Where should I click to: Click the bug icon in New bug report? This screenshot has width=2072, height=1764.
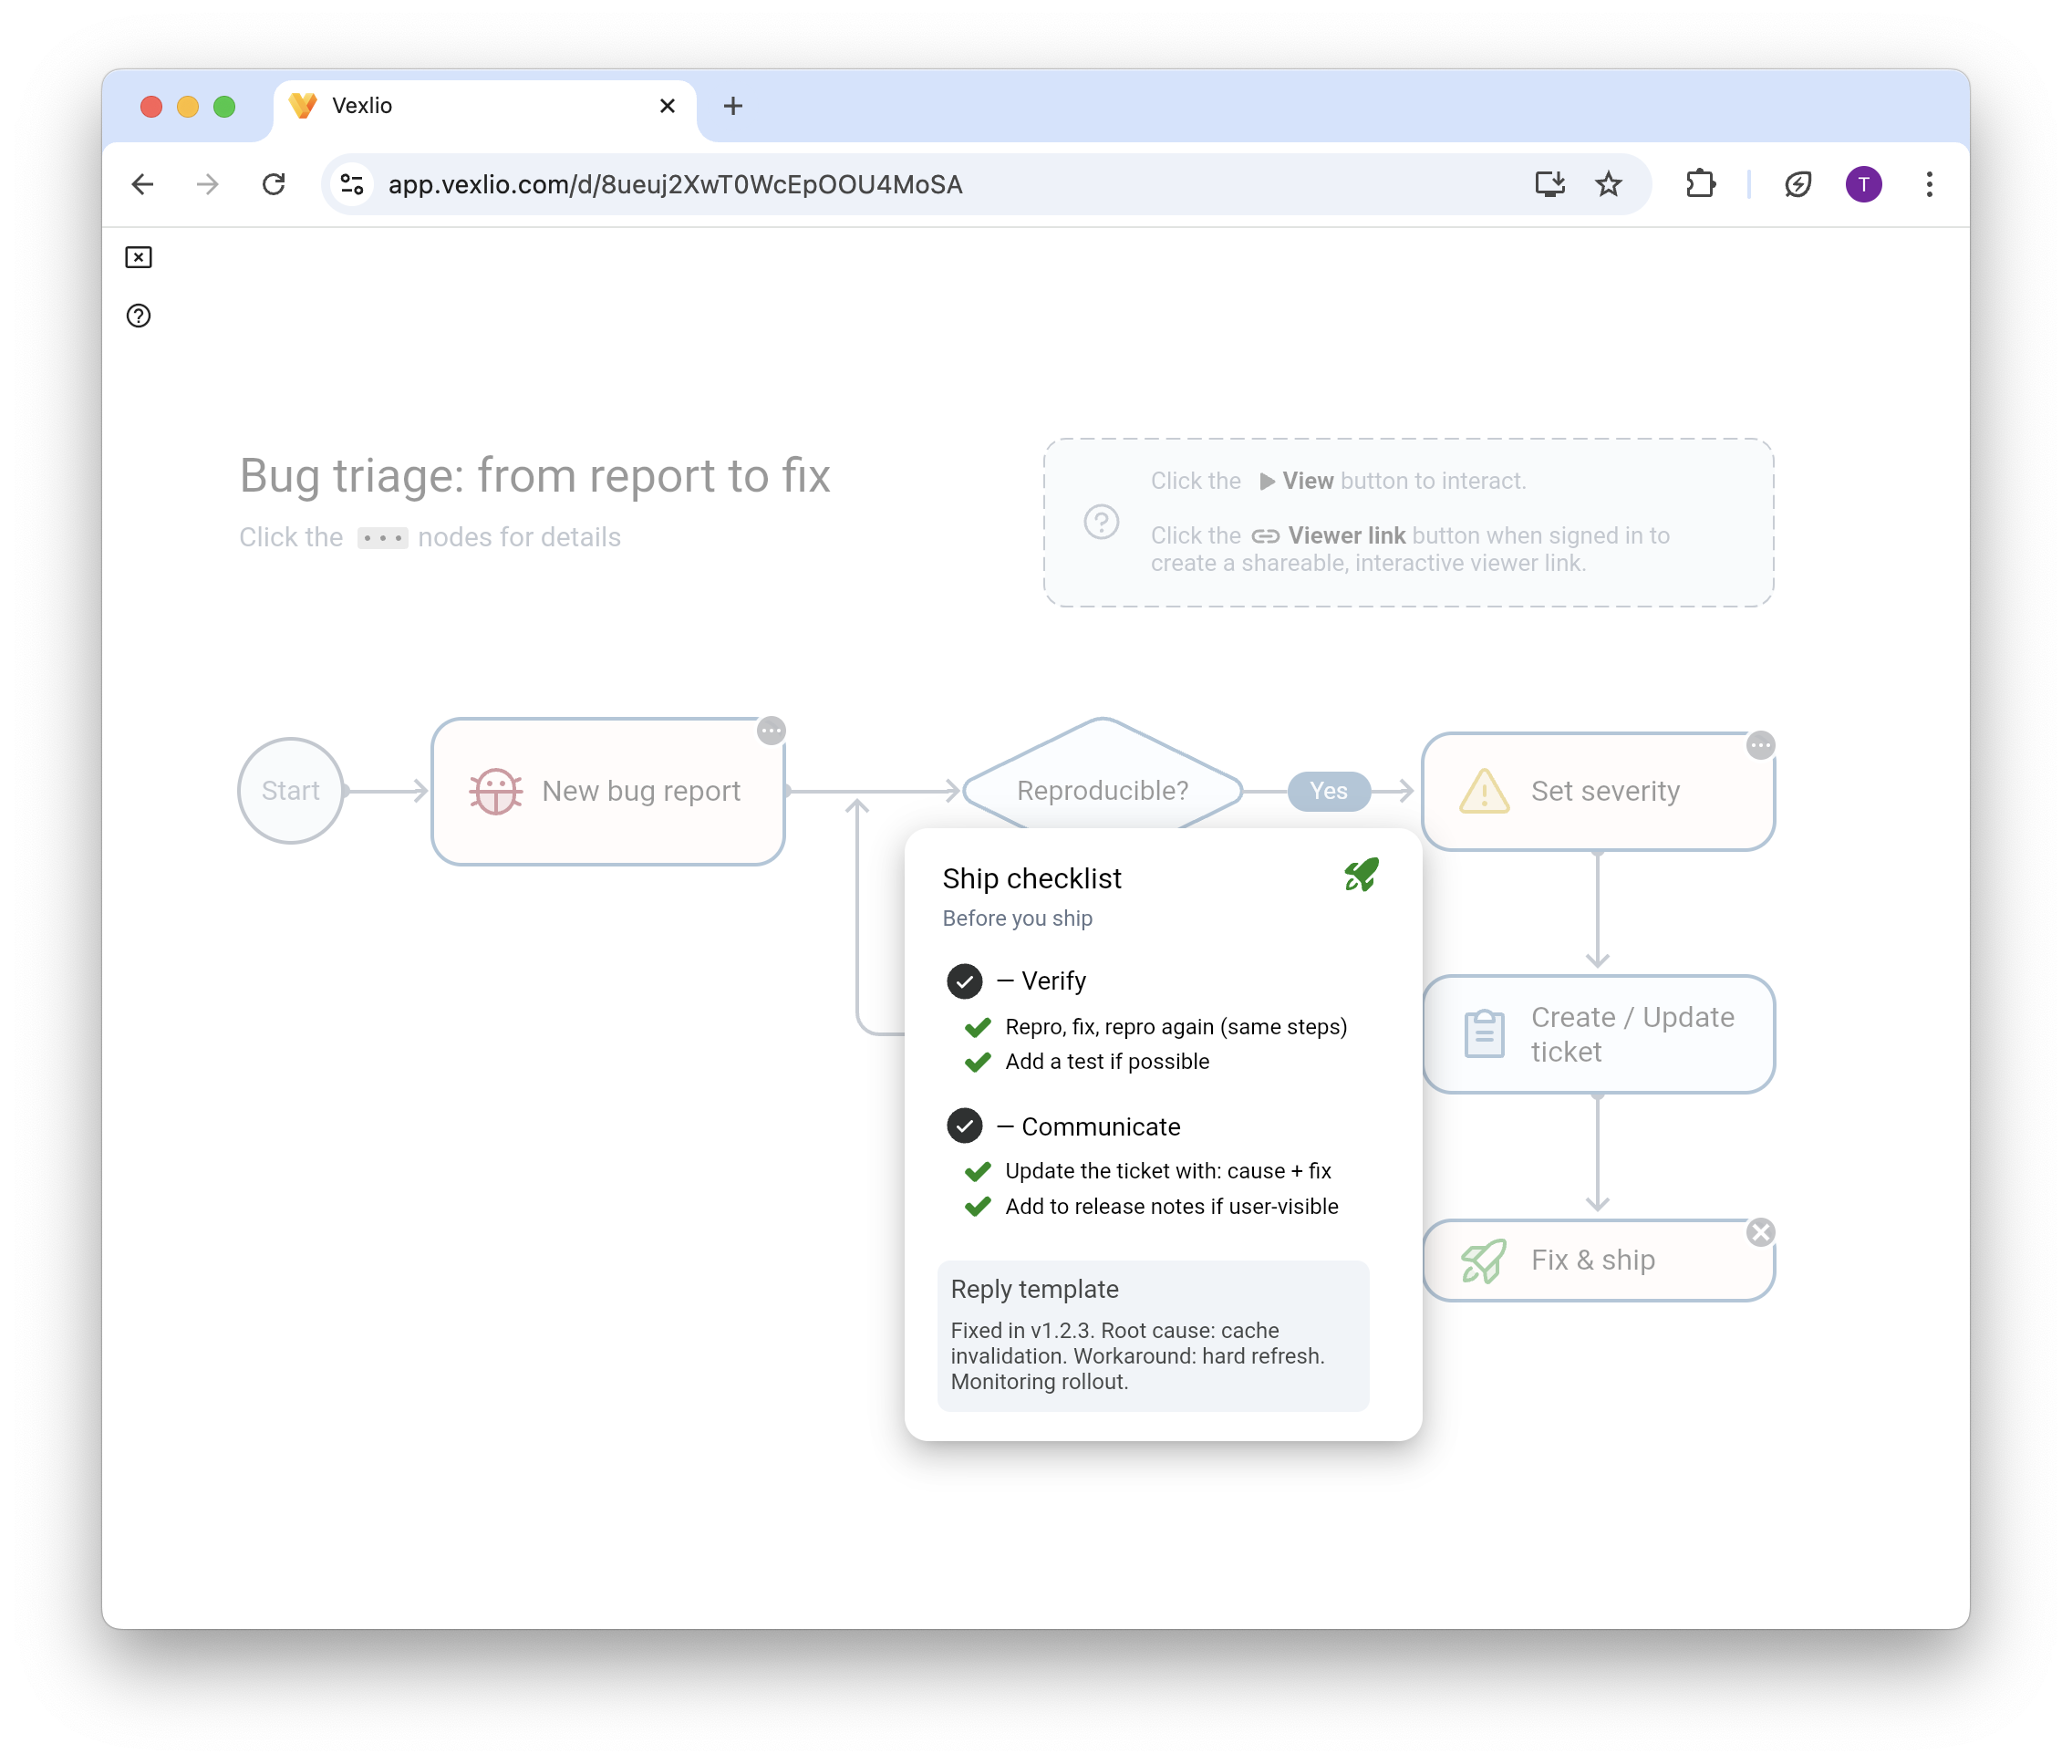click(x=495, y=792)
